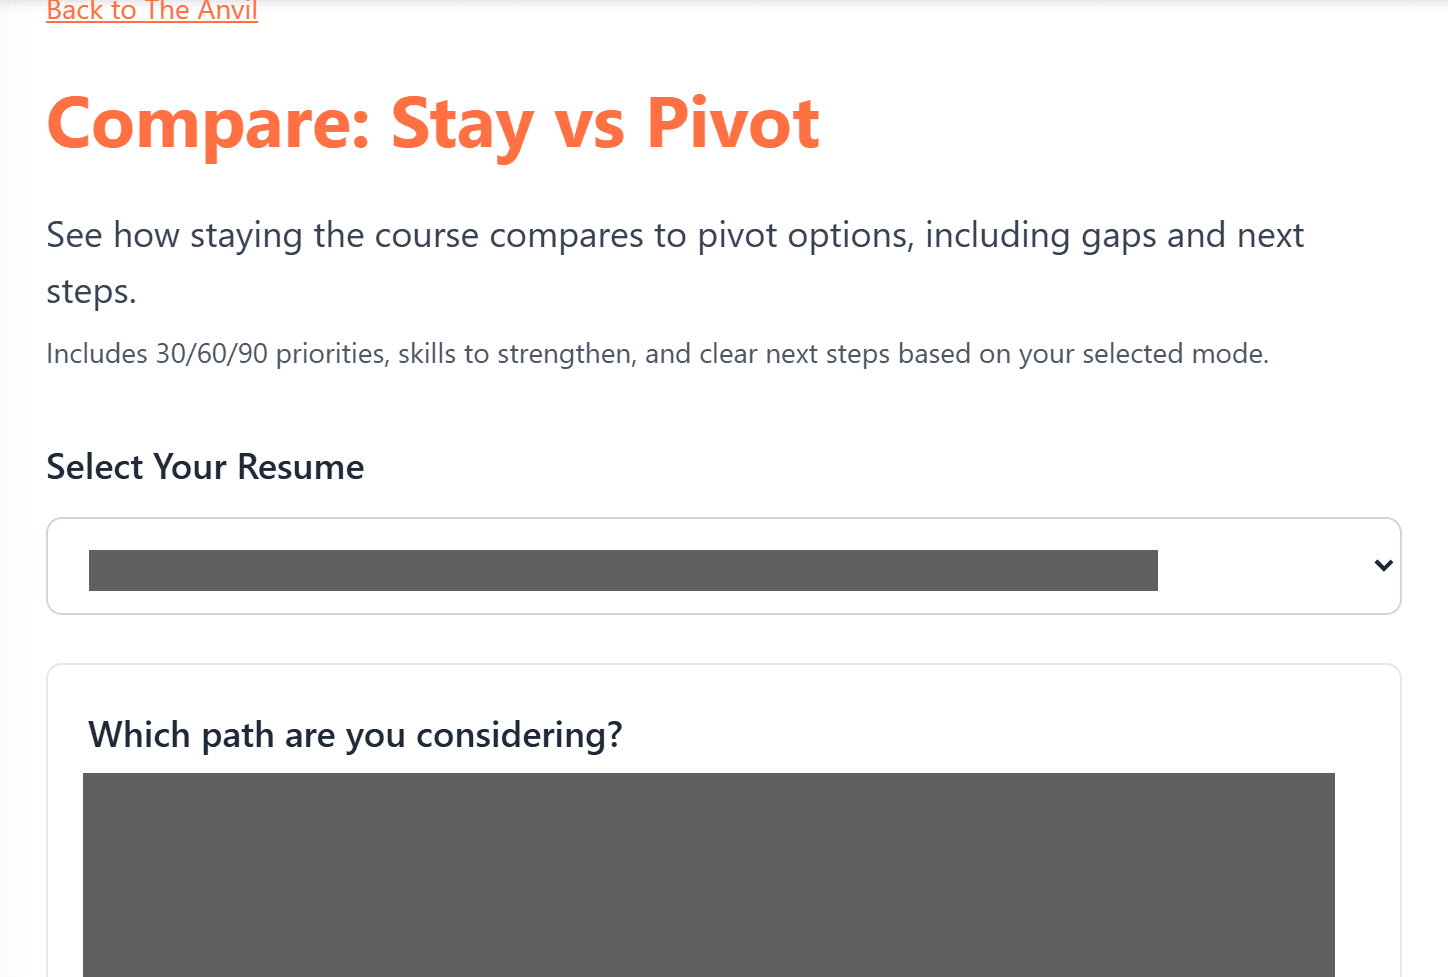This screenshot has width=1448, height=977.
Task: Follow the Back to The Anvil link
Action: tap(152, 12)
